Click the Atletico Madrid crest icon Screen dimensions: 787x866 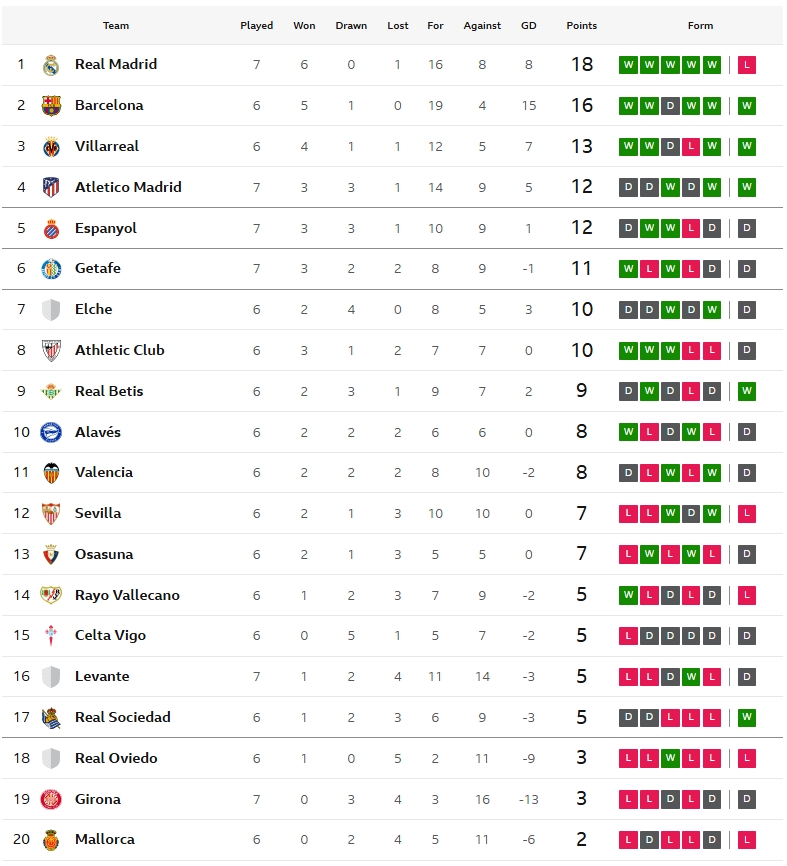pyautogui.click(x=51, y=187)
